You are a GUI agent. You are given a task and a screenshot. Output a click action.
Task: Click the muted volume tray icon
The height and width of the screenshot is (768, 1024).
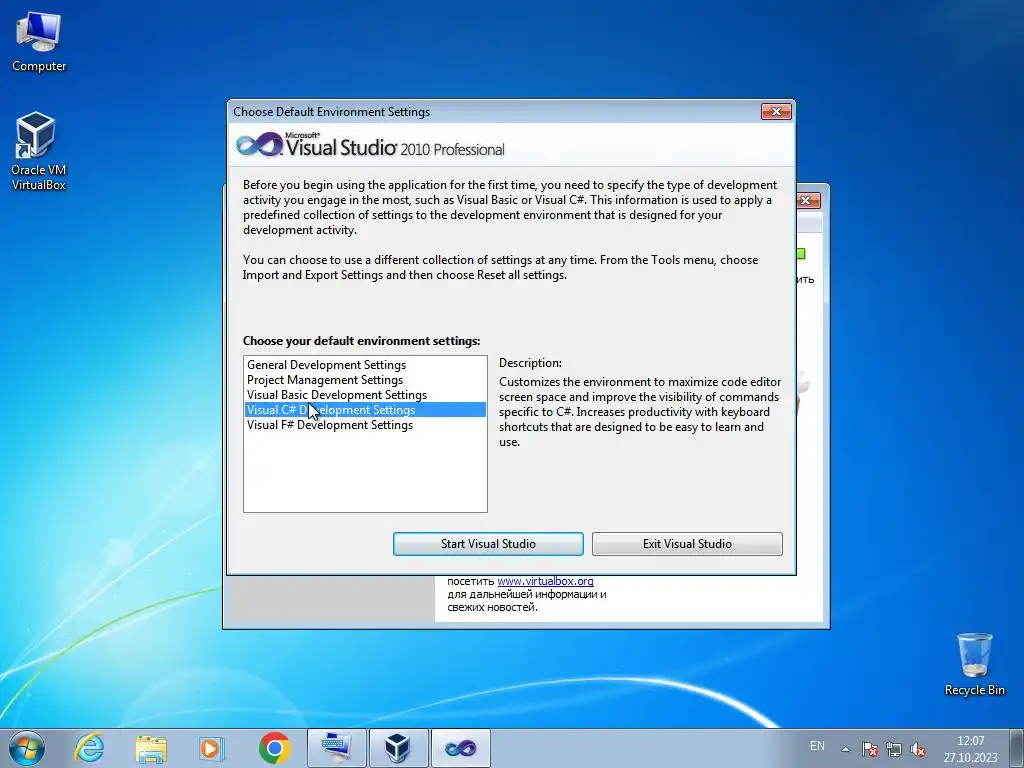coord(918,749)
